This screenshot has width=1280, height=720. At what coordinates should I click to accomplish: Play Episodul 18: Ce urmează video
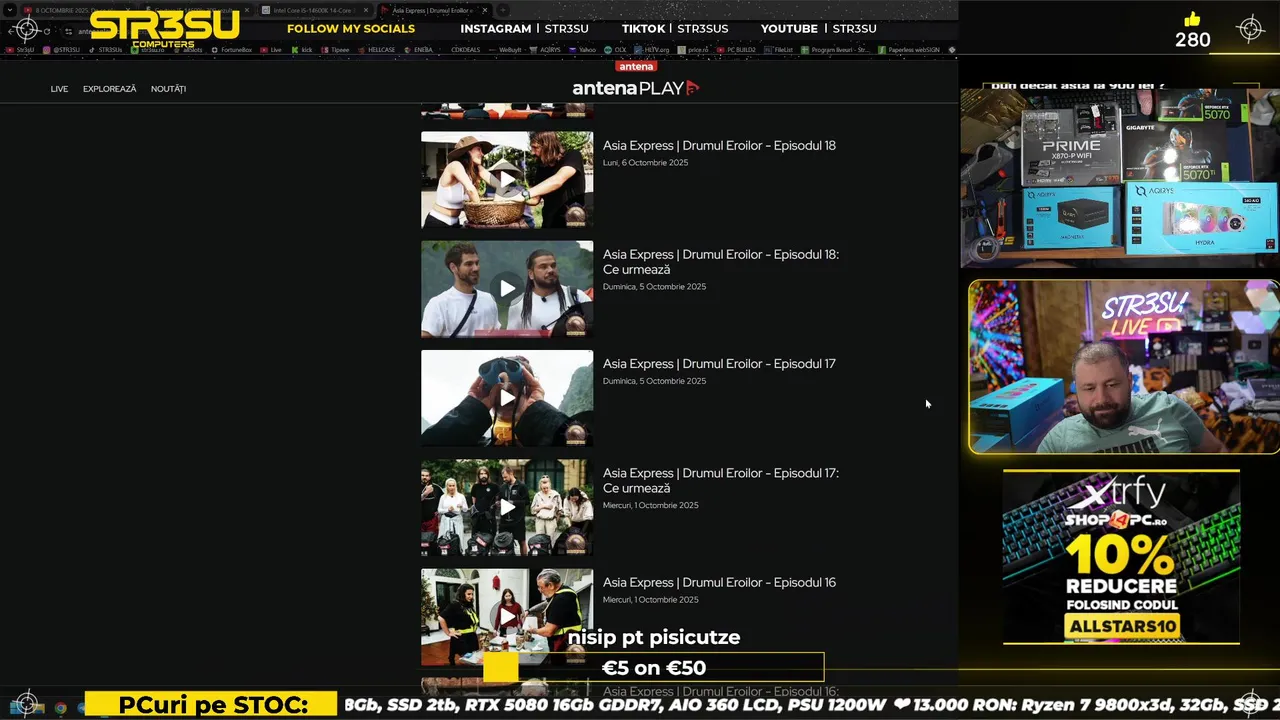pyautogui.click(x=507, y=289)
